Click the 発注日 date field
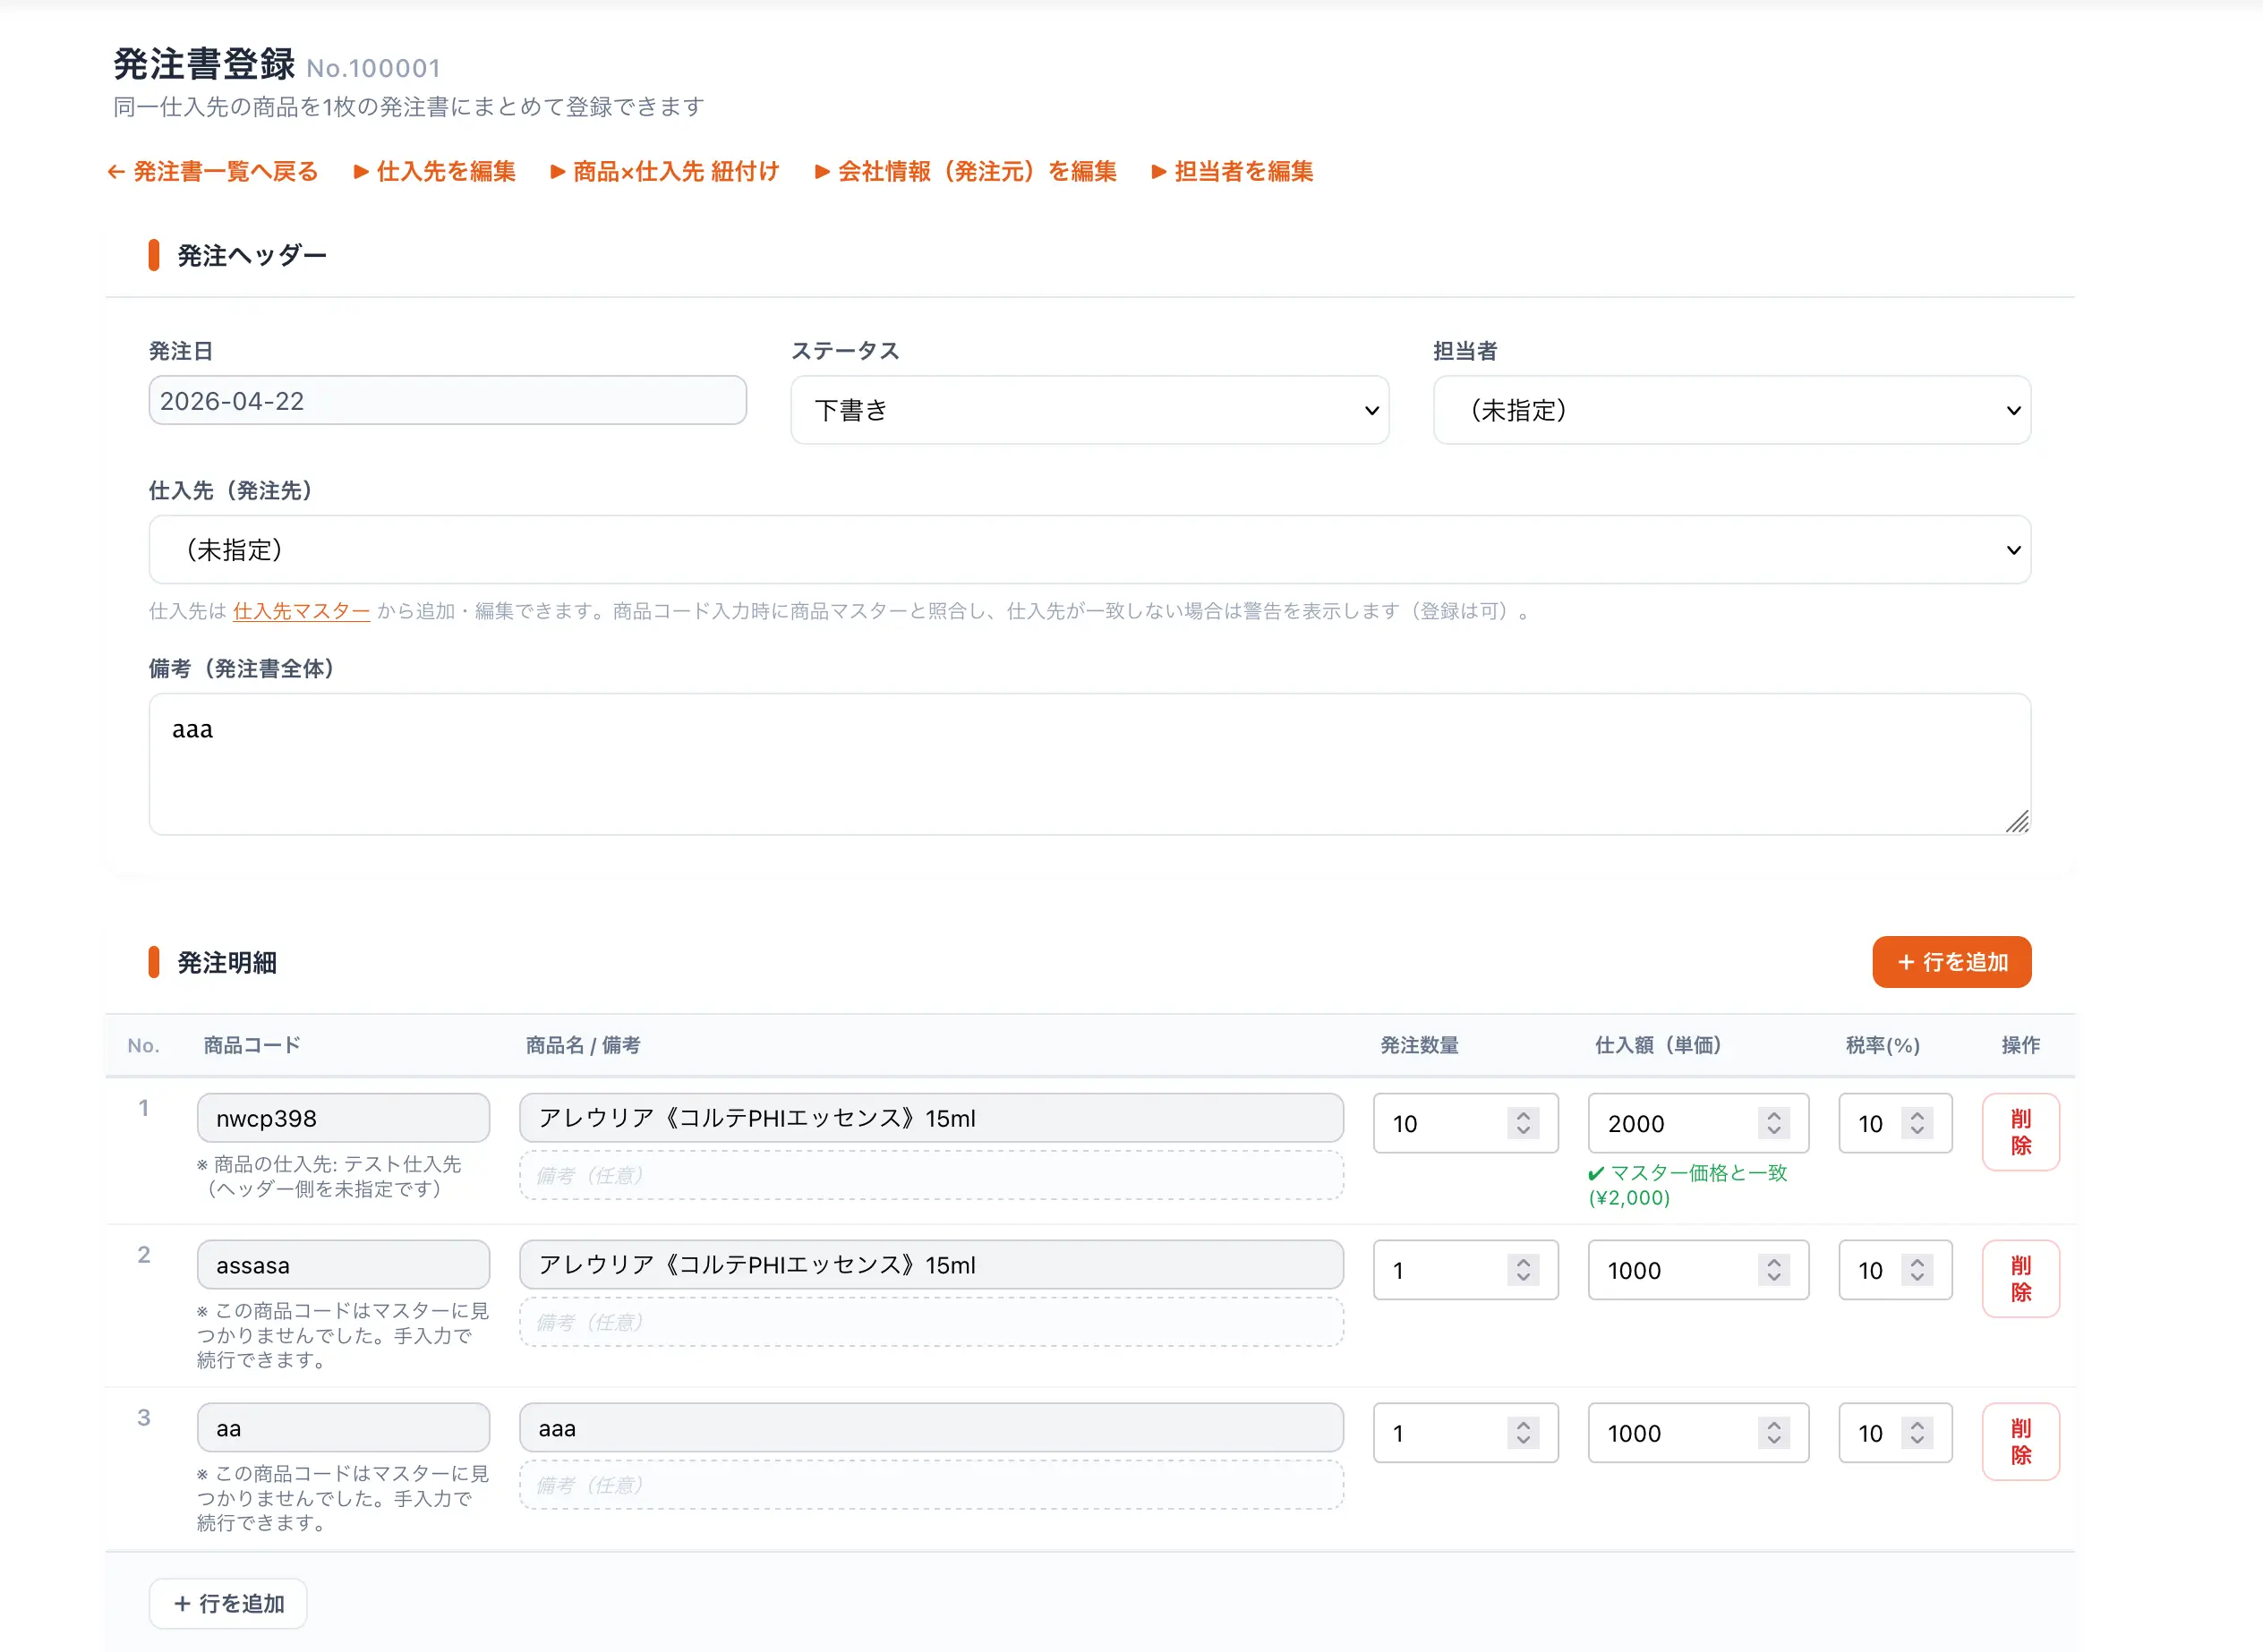The width and height of the screenshot is (2263, 1652). click(x=447, y=401)
